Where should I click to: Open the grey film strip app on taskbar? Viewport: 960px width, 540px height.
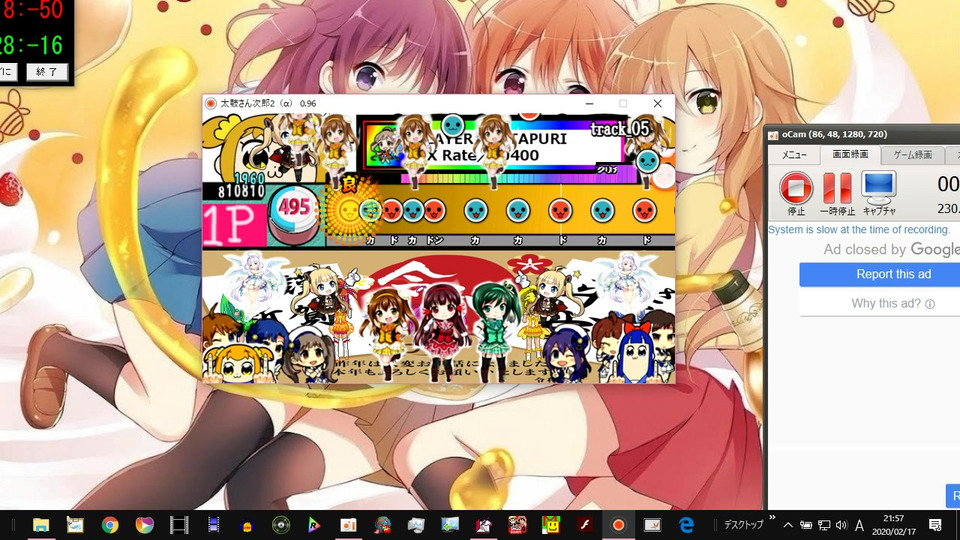pos(179,525)
